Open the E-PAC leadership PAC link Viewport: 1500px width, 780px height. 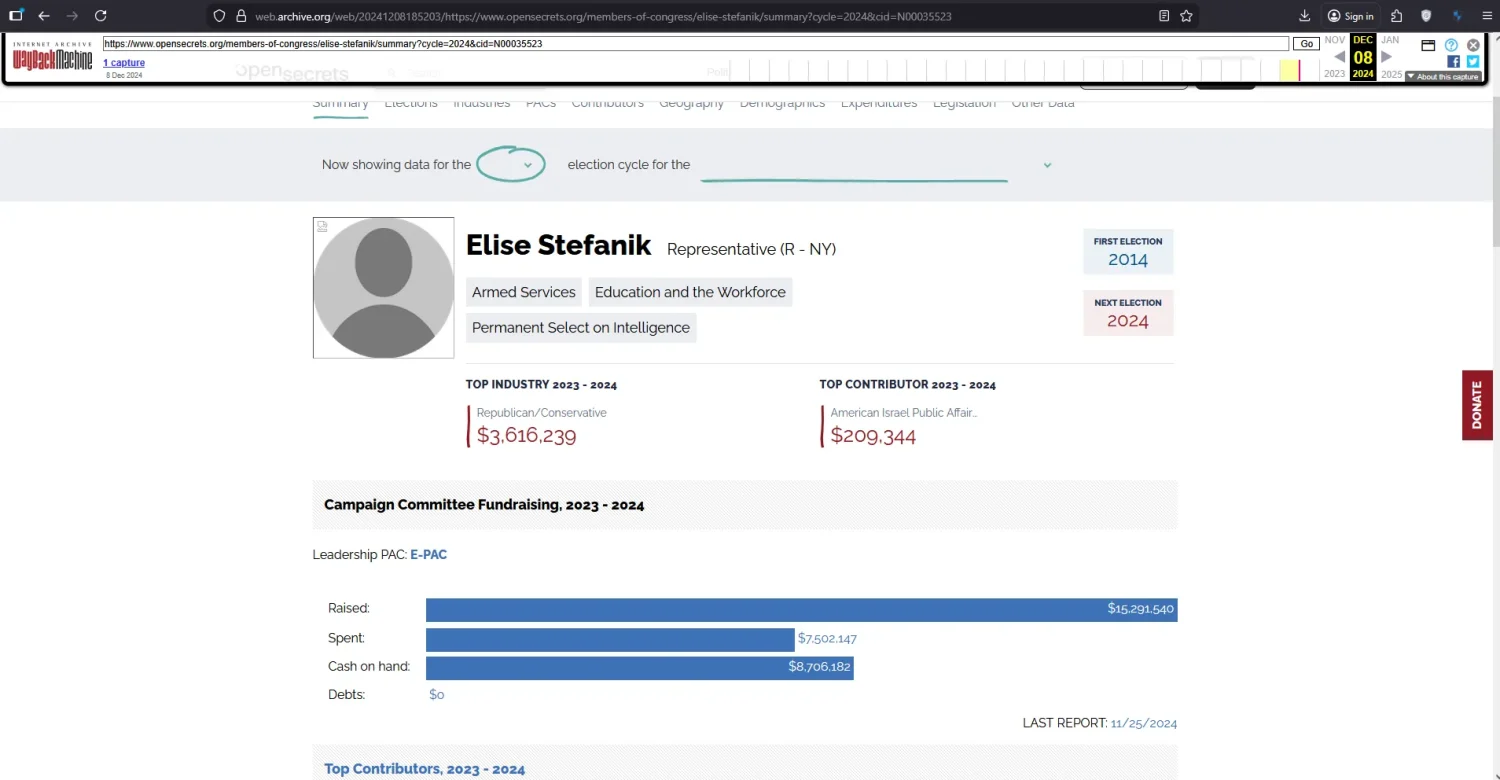coord(428,554)
